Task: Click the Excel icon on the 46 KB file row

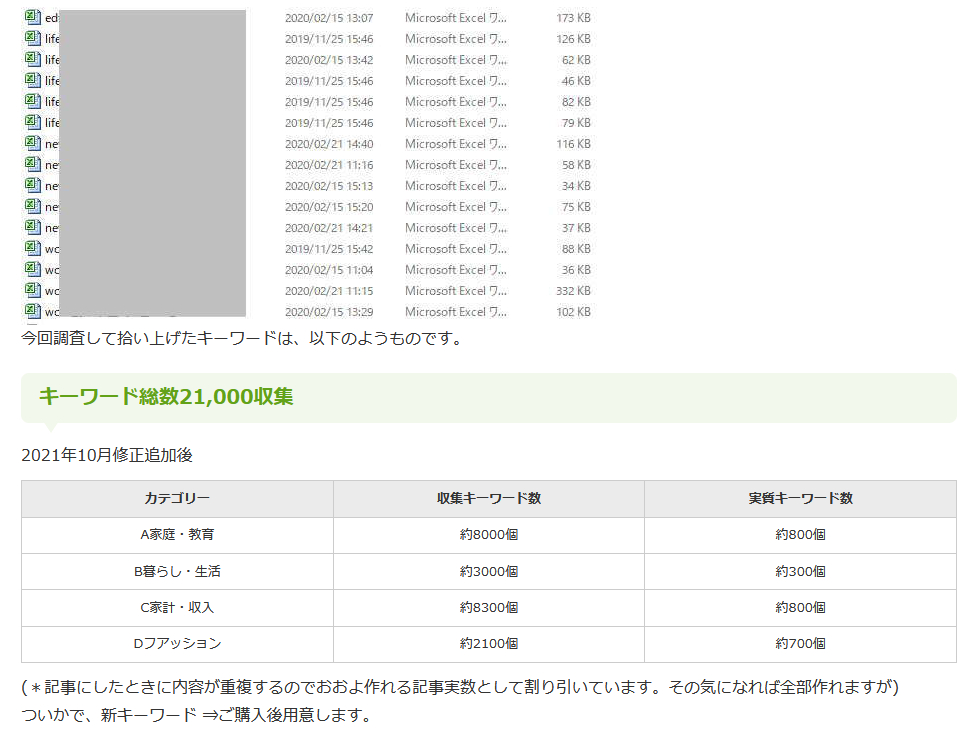Action: coord(30,80)
